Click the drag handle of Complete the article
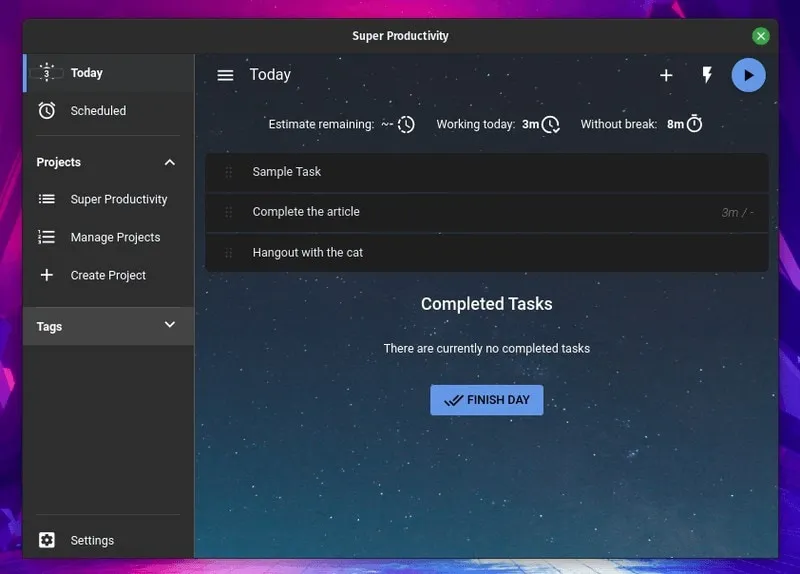 (x=228, y=212)
